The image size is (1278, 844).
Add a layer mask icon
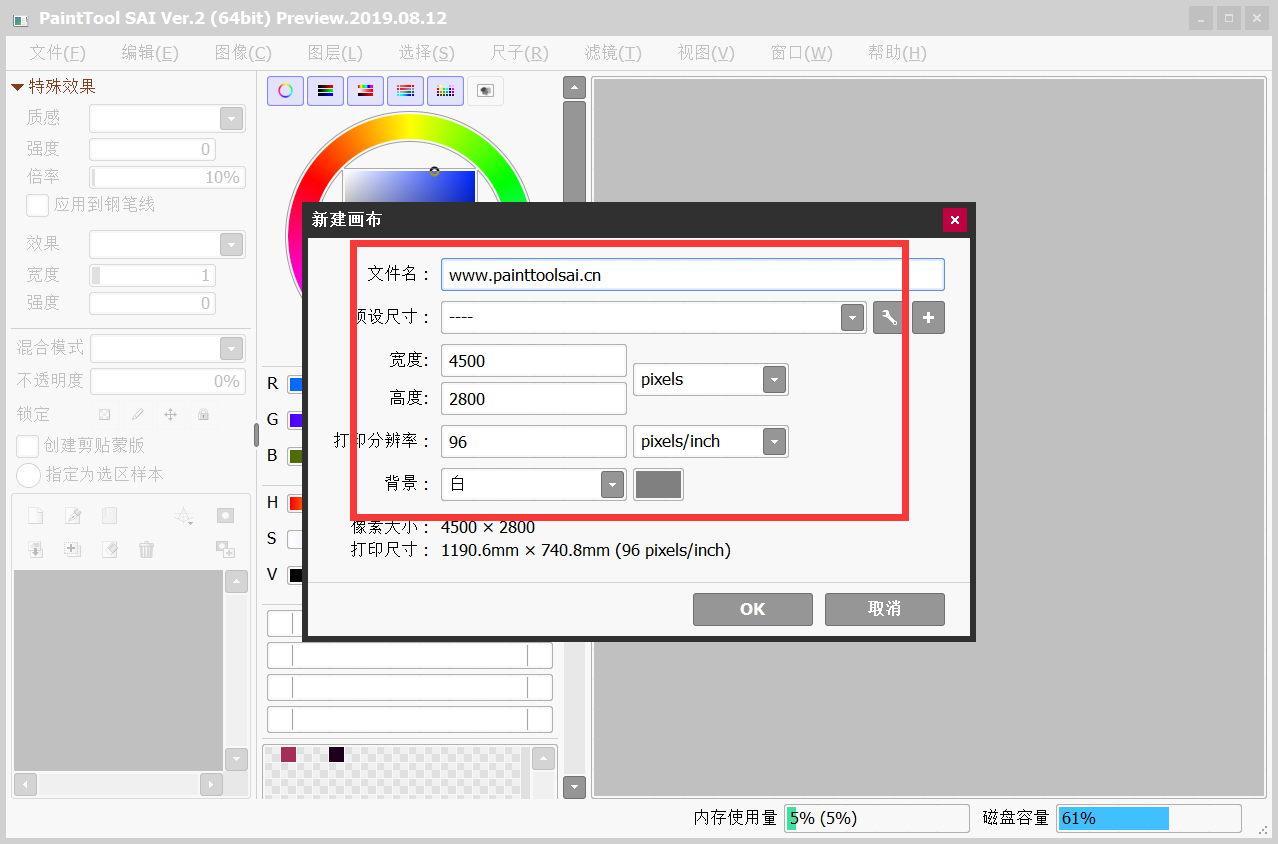point(225,516)
